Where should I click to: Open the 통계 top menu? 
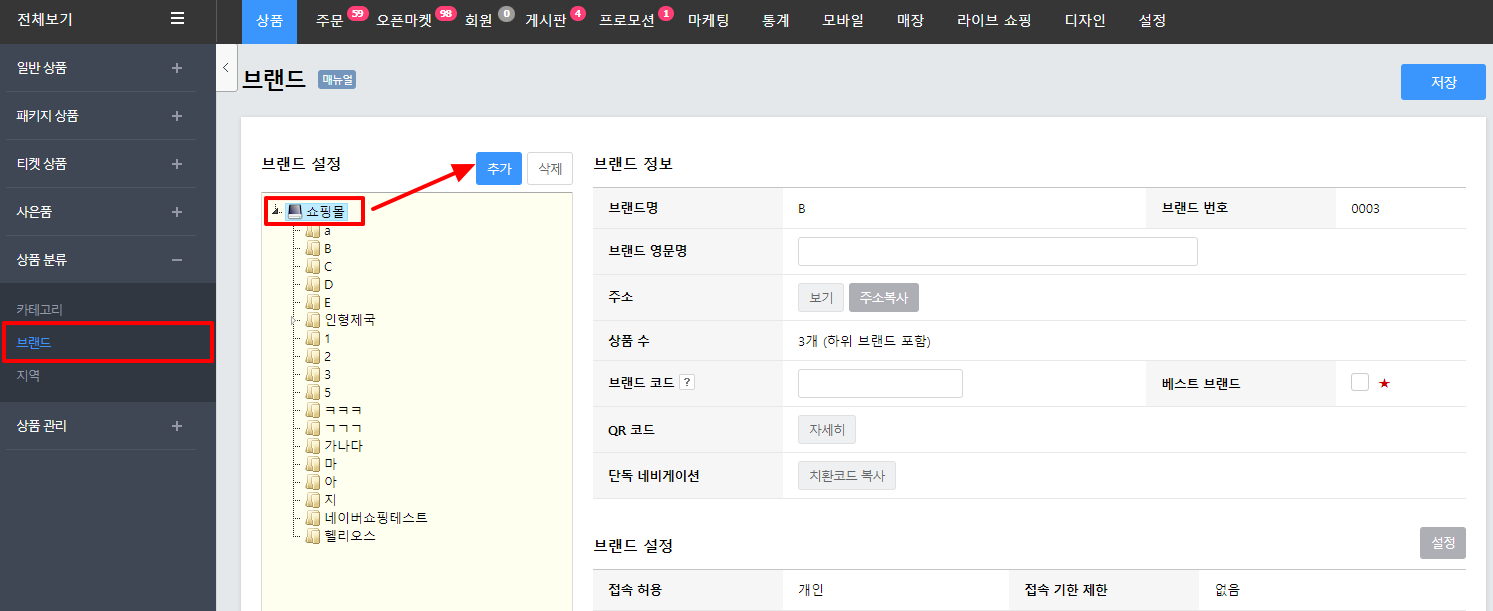pyautogui.click(x=775, y=21)
